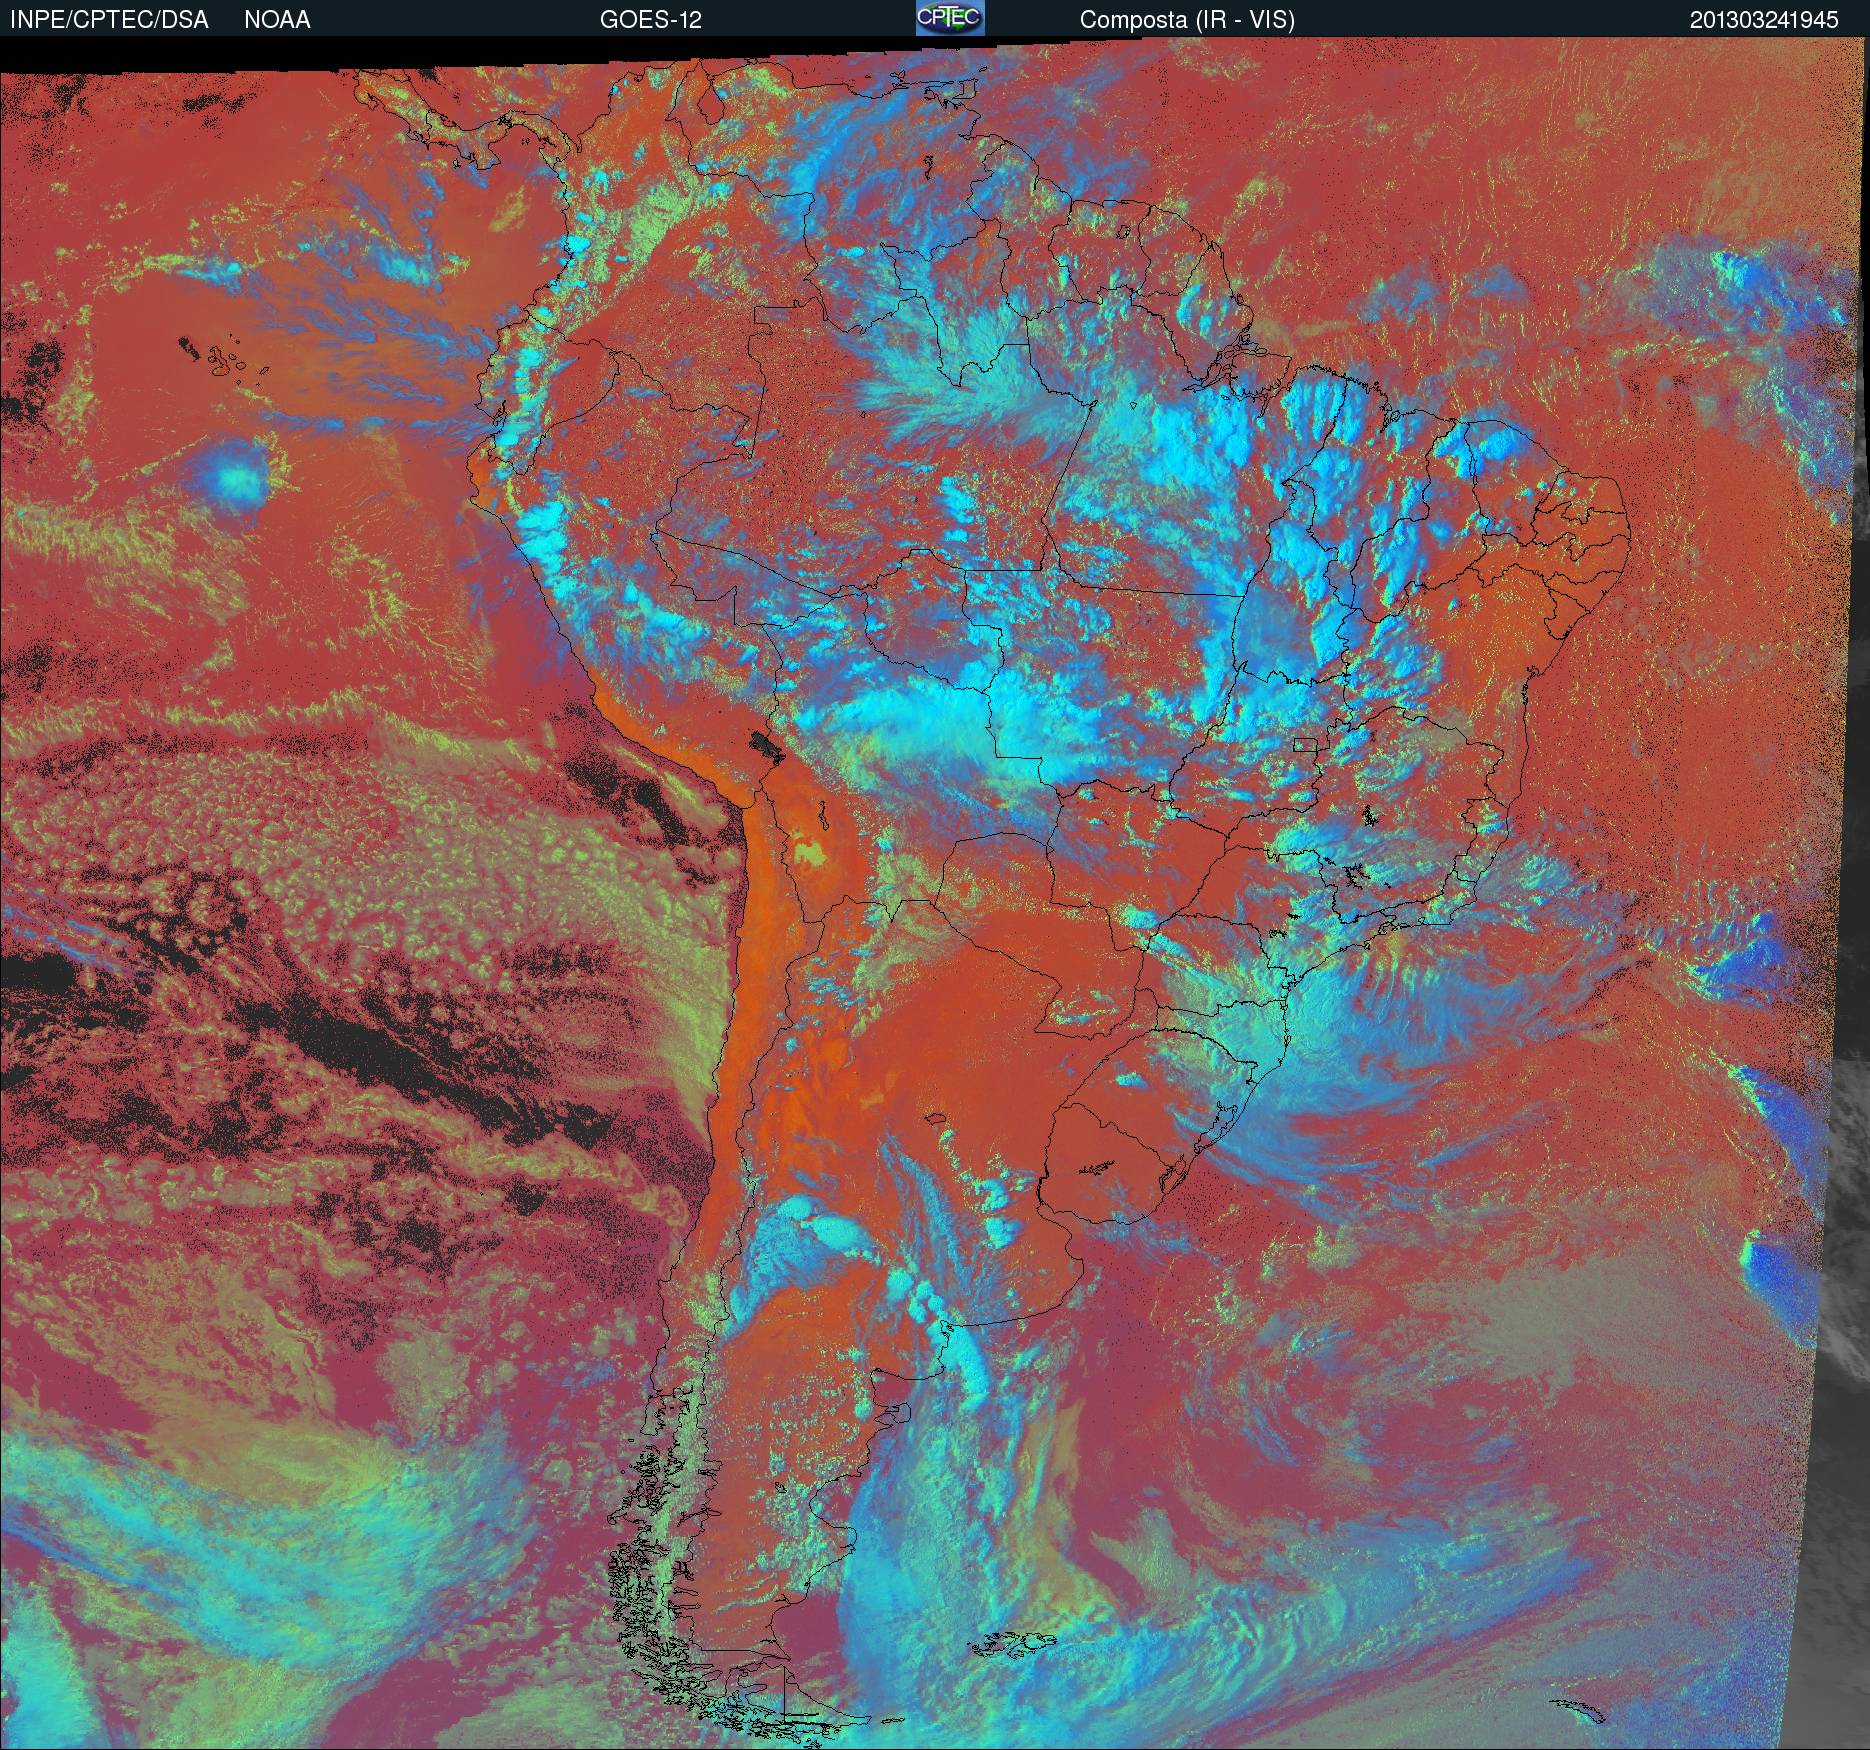Click the GOES-12 satellite label
Screen dimensions: 1870x1750
click(650, 20)
